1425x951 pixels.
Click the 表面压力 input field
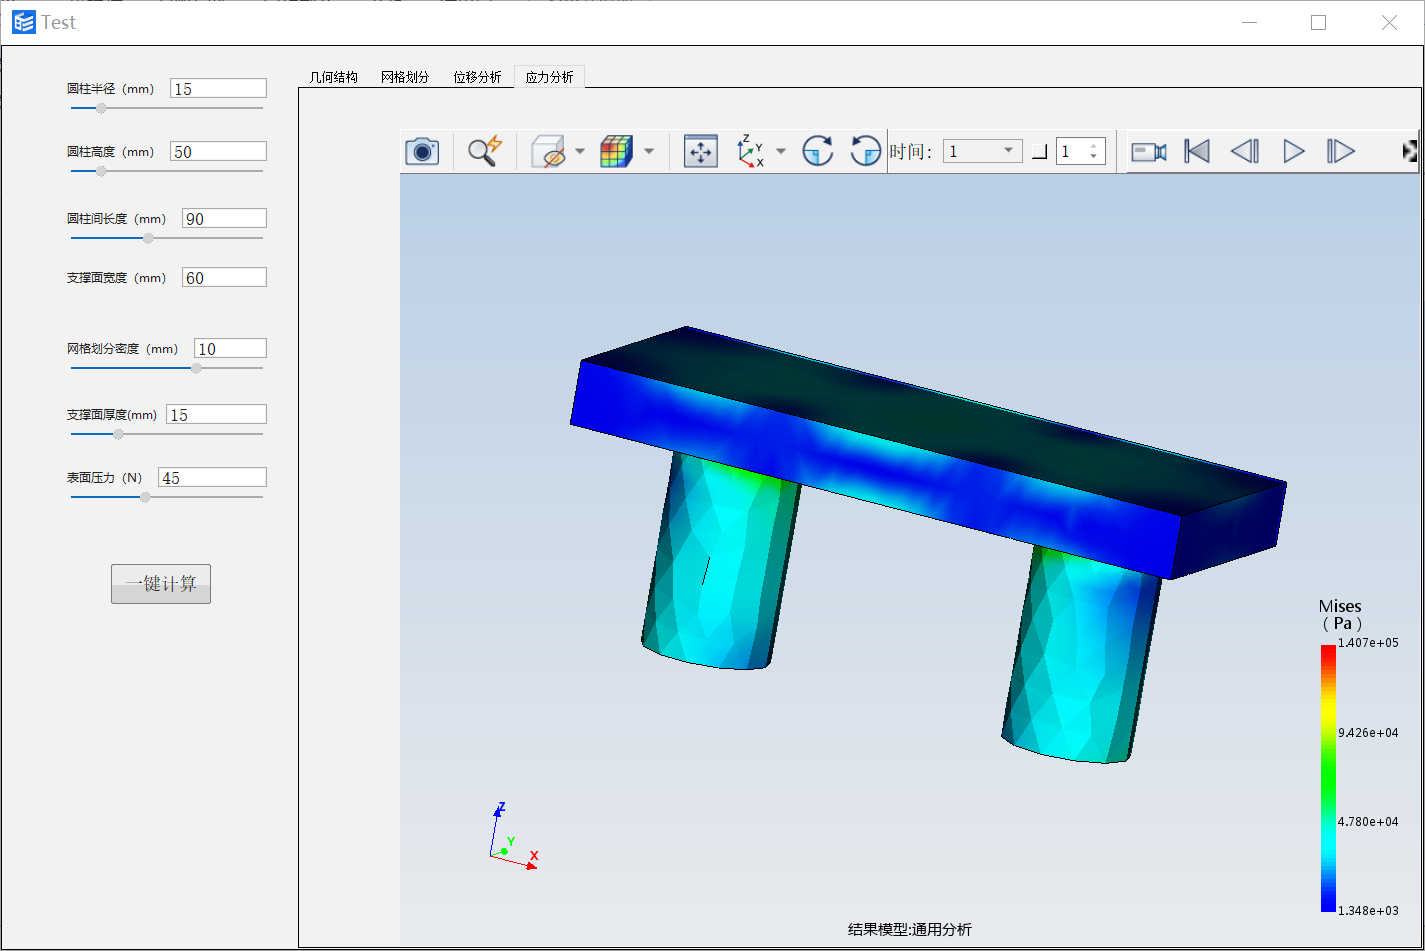212,477
